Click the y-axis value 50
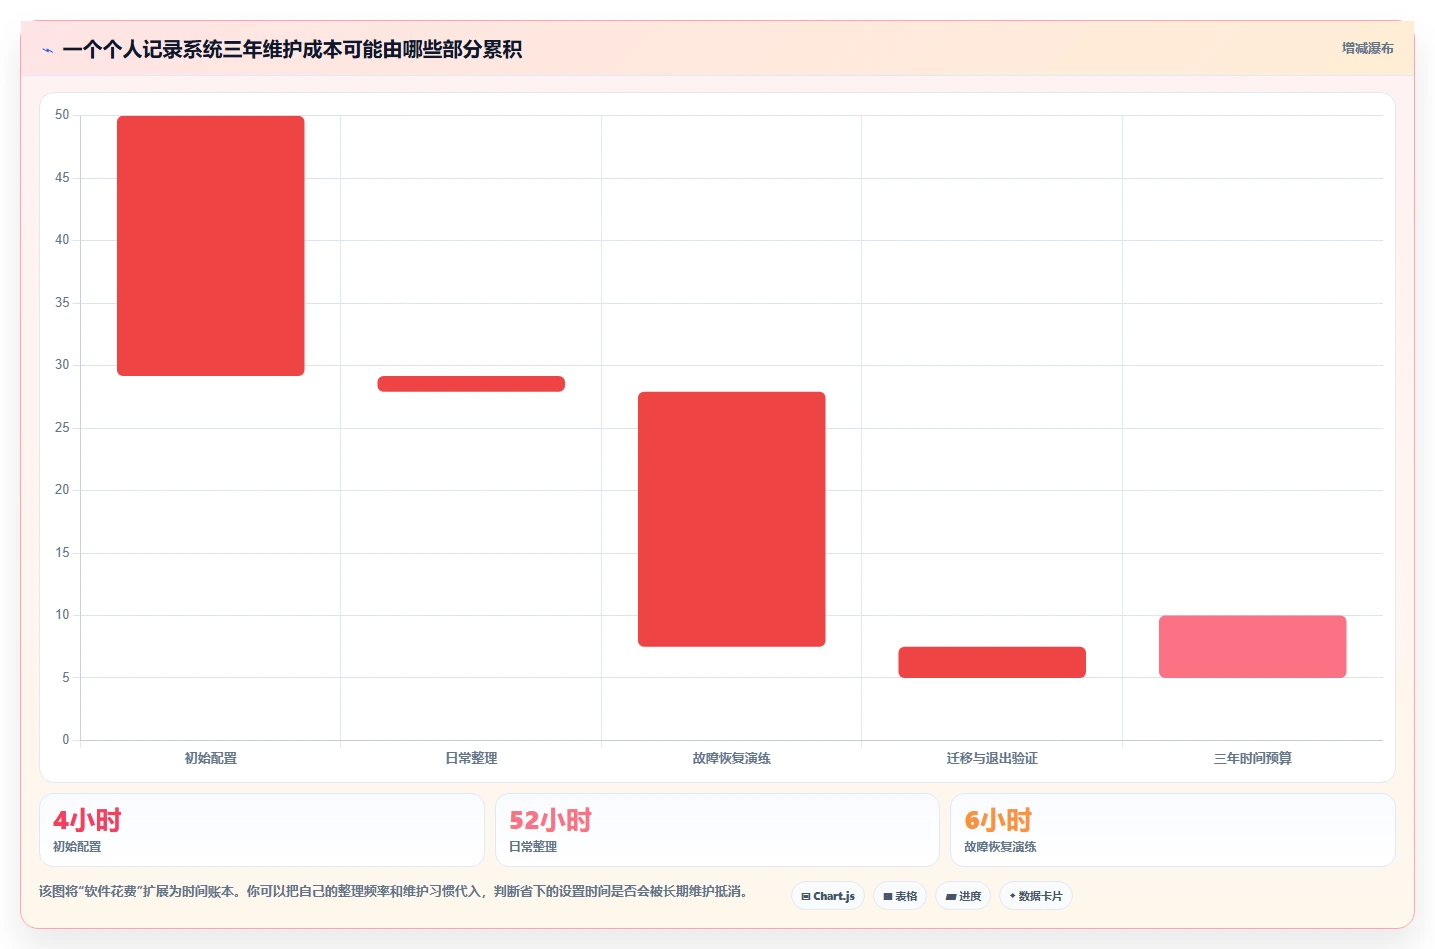Viewport: 1435px width, 949px height. [x=62, y=115]
